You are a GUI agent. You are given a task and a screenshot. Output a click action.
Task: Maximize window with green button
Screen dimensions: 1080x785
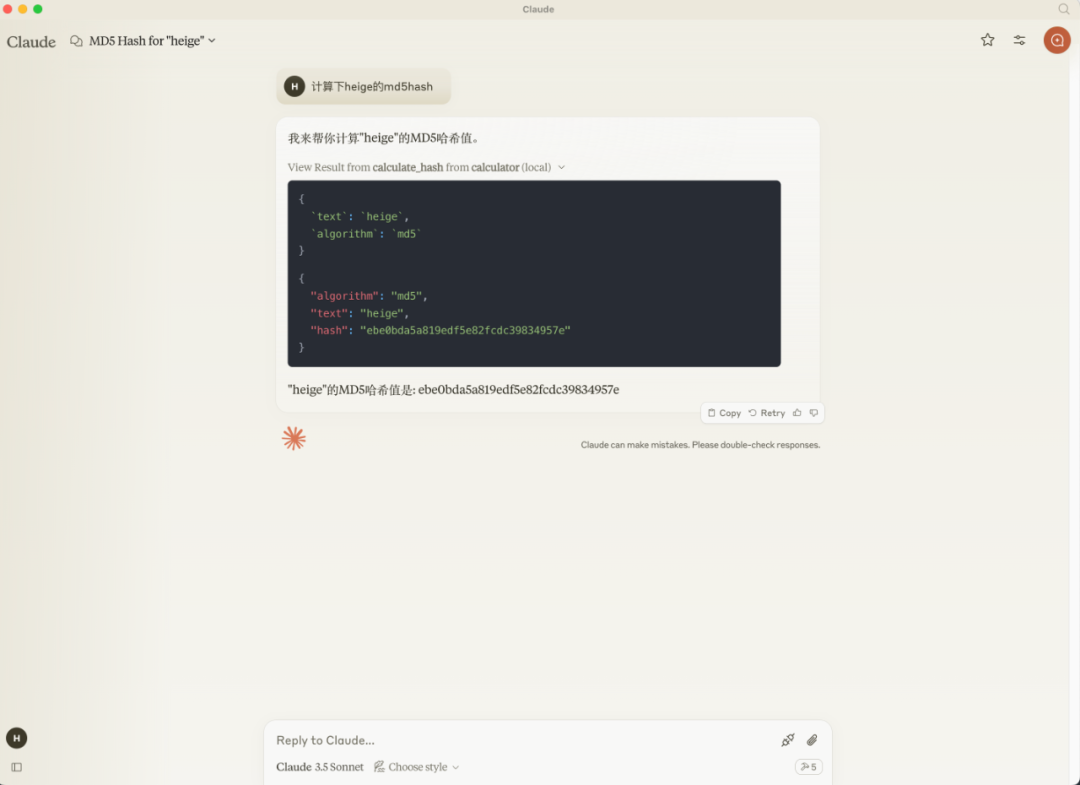(38, 9)
